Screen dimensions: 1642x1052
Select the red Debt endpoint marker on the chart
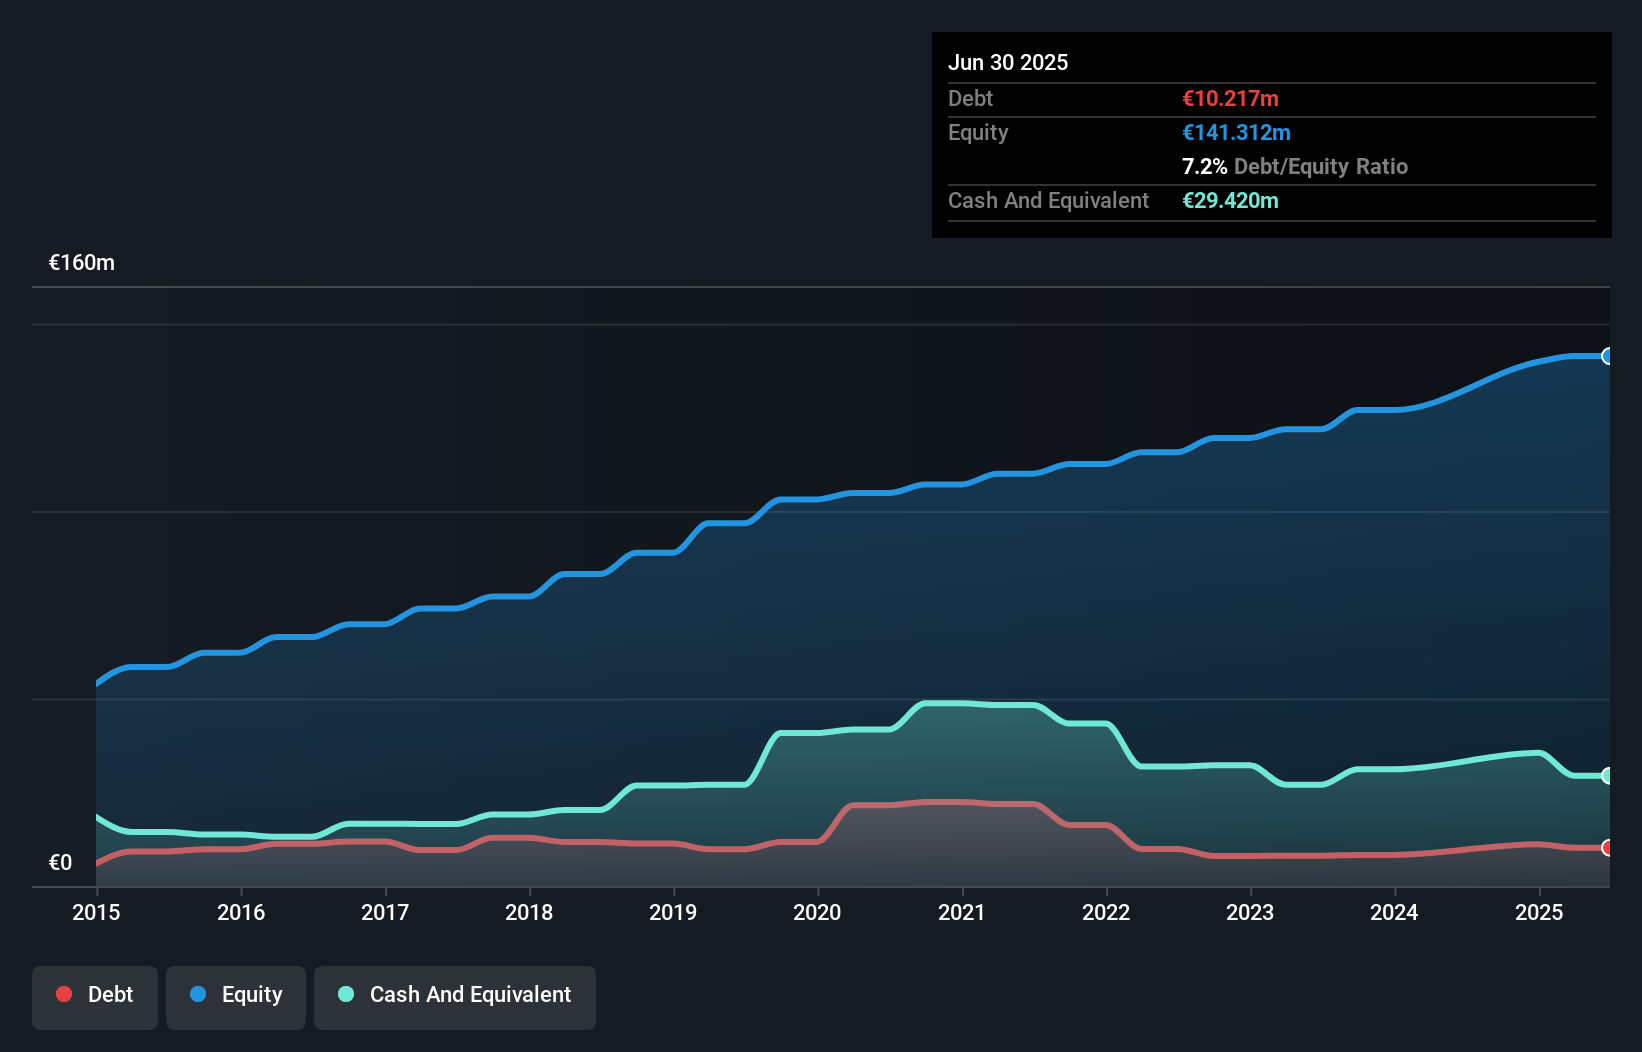[1608, 847]
